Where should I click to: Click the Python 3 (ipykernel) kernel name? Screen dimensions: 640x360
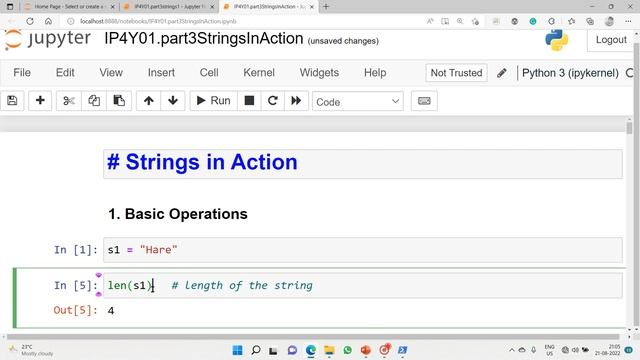570,73
